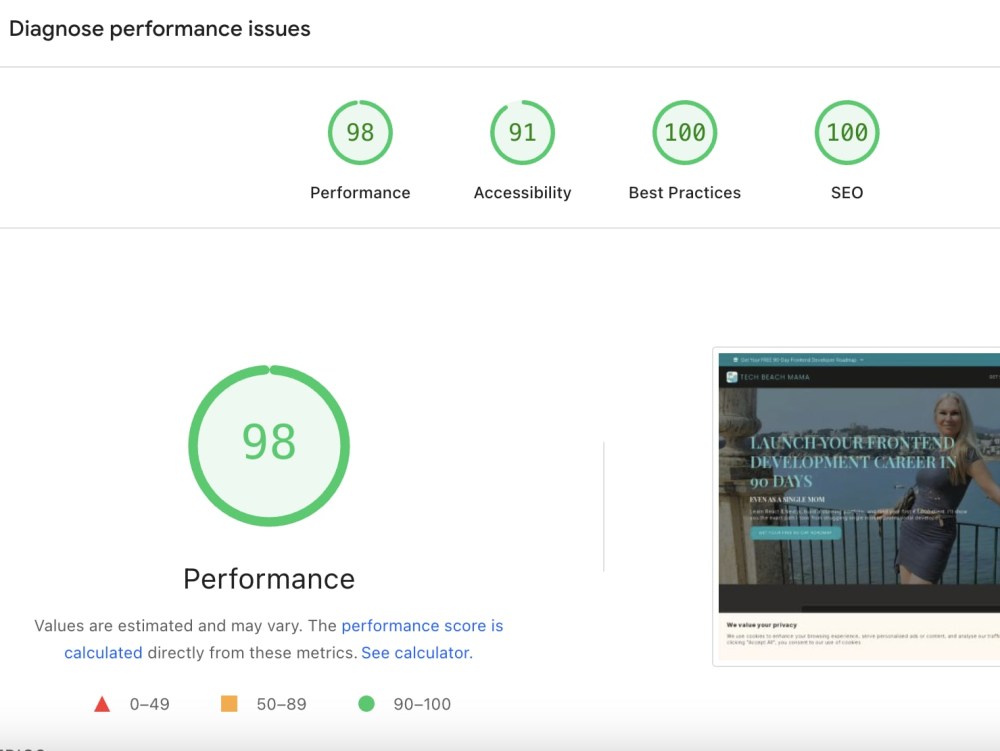The width and height of the screenshot is (1000, 751).
Task: Open the Tech Beach Mama page screenshot thumbnail
Action: (x=857, y=507)
